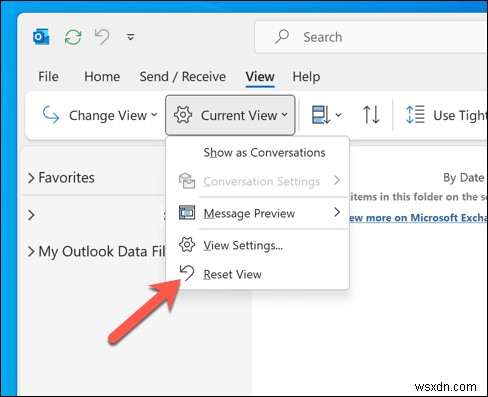Select the View tab

260,77
